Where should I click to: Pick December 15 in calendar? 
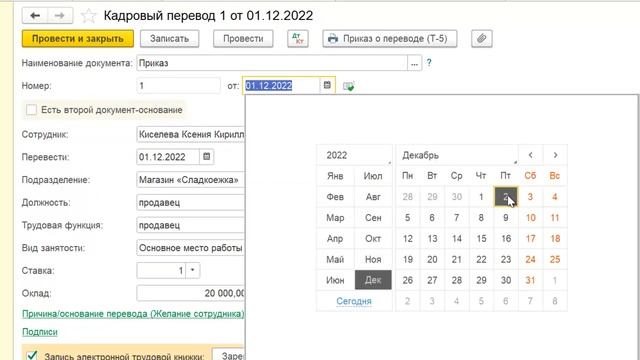tap(481, 238)
